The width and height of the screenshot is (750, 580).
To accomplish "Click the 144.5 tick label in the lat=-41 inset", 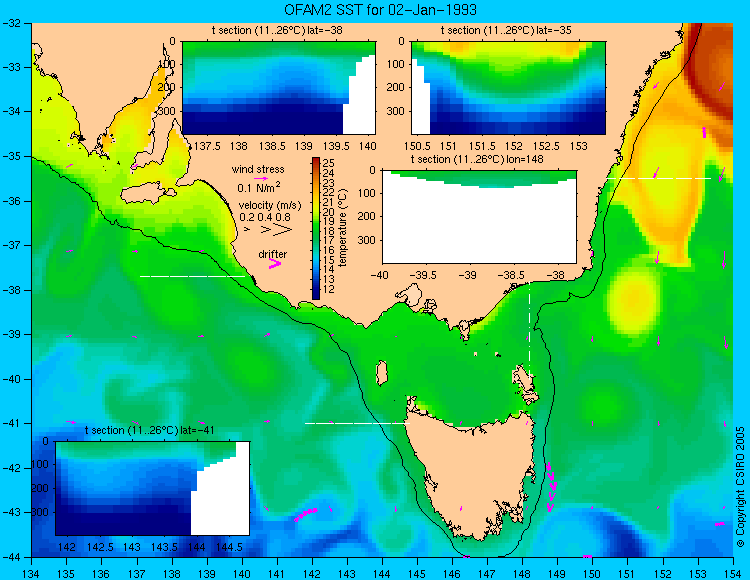I will [x=229, y=547].
